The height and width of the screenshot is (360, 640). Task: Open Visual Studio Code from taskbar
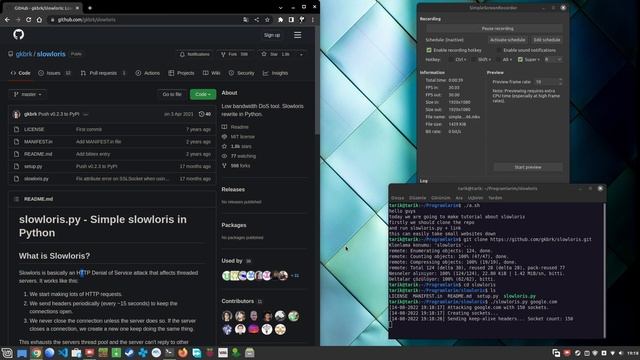click(63, 353)
